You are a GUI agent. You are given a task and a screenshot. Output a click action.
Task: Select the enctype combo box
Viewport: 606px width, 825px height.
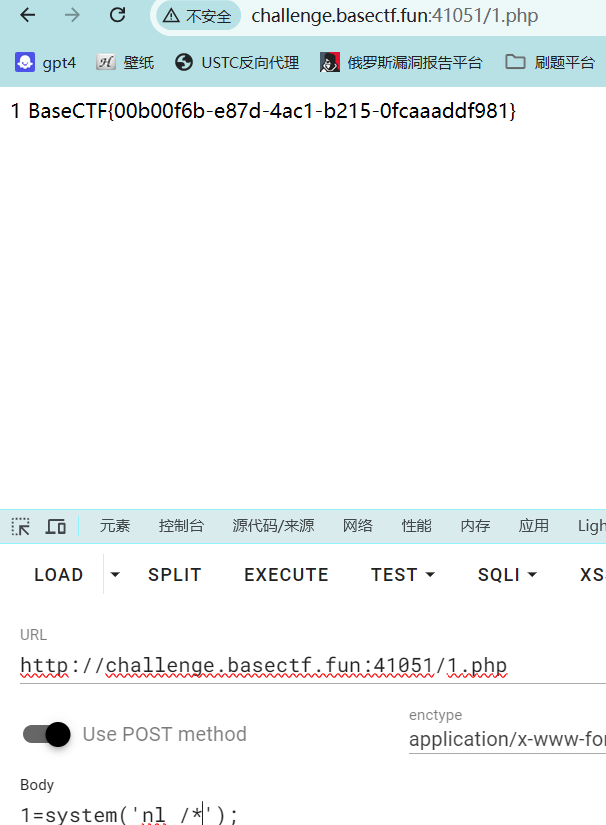pyautogui.click(x=506, y=739)
